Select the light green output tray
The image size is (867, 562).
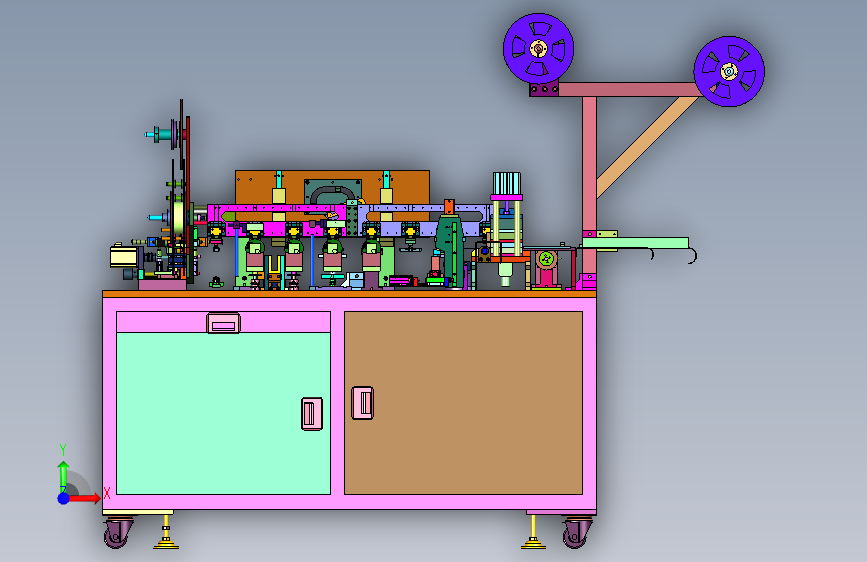pyautogui.click(x=635, y=243)
